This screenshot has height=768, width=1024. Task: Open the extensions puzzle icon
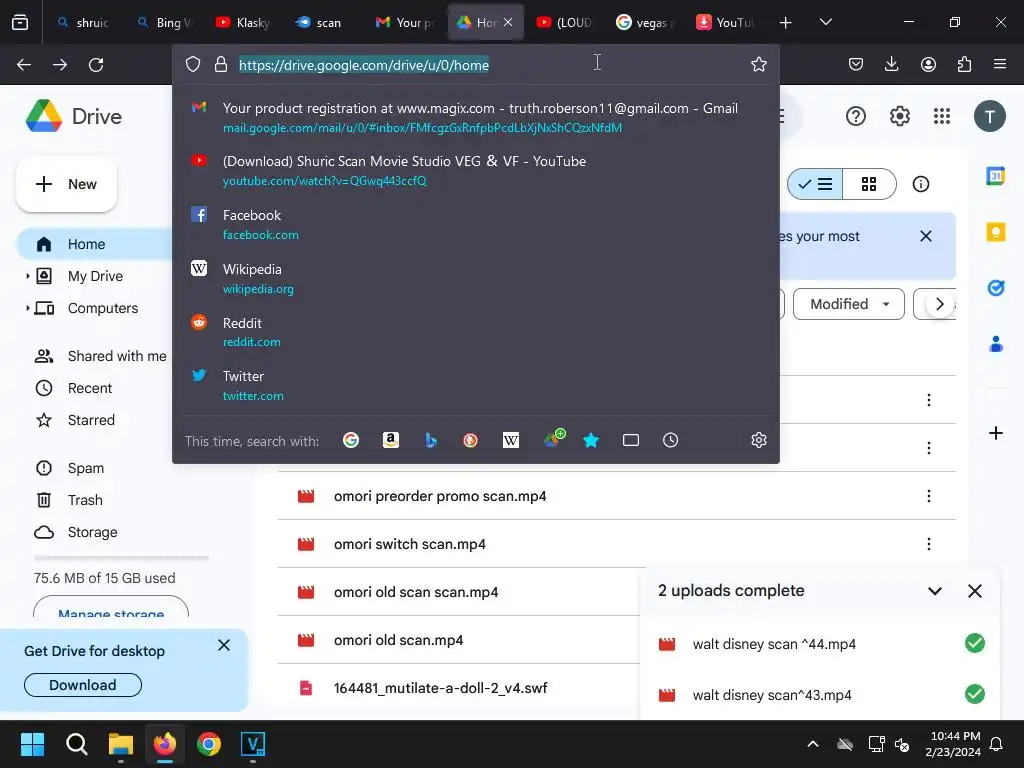pos(964,64)
